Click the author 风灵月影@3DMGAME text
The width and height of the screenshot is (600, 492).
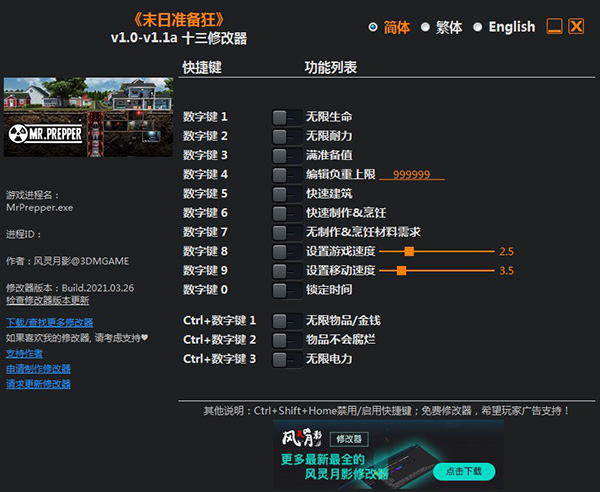[x=81, y=261]
